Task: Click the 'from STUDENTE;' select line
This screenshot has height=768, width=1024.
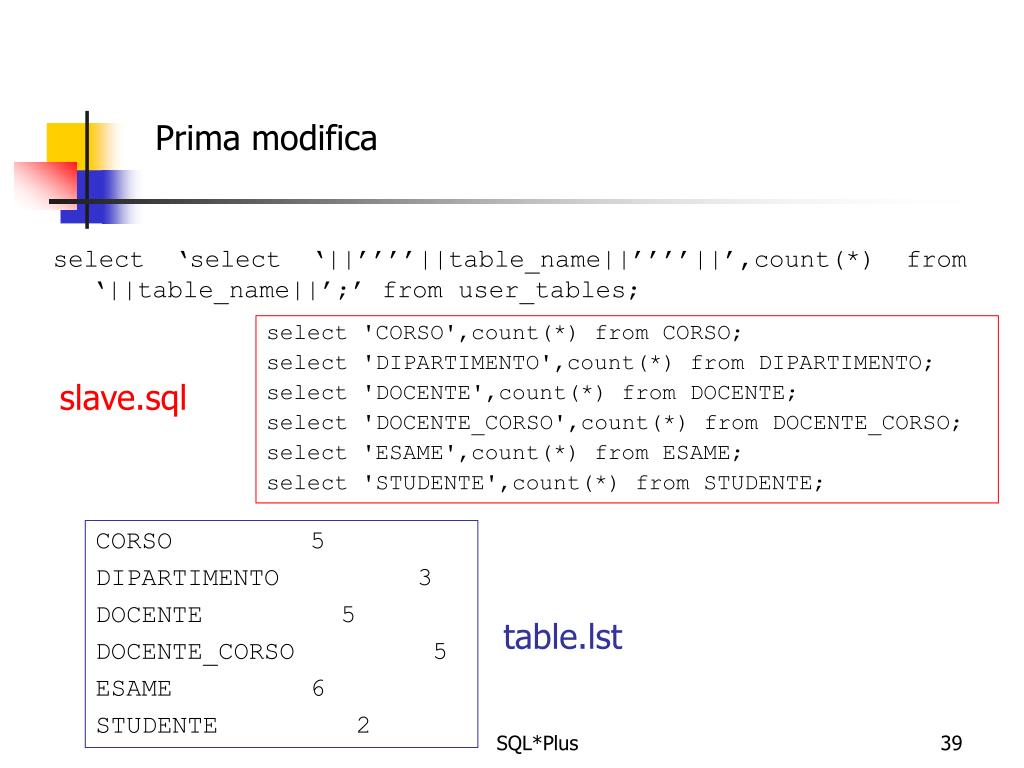Action: [545, 483]
